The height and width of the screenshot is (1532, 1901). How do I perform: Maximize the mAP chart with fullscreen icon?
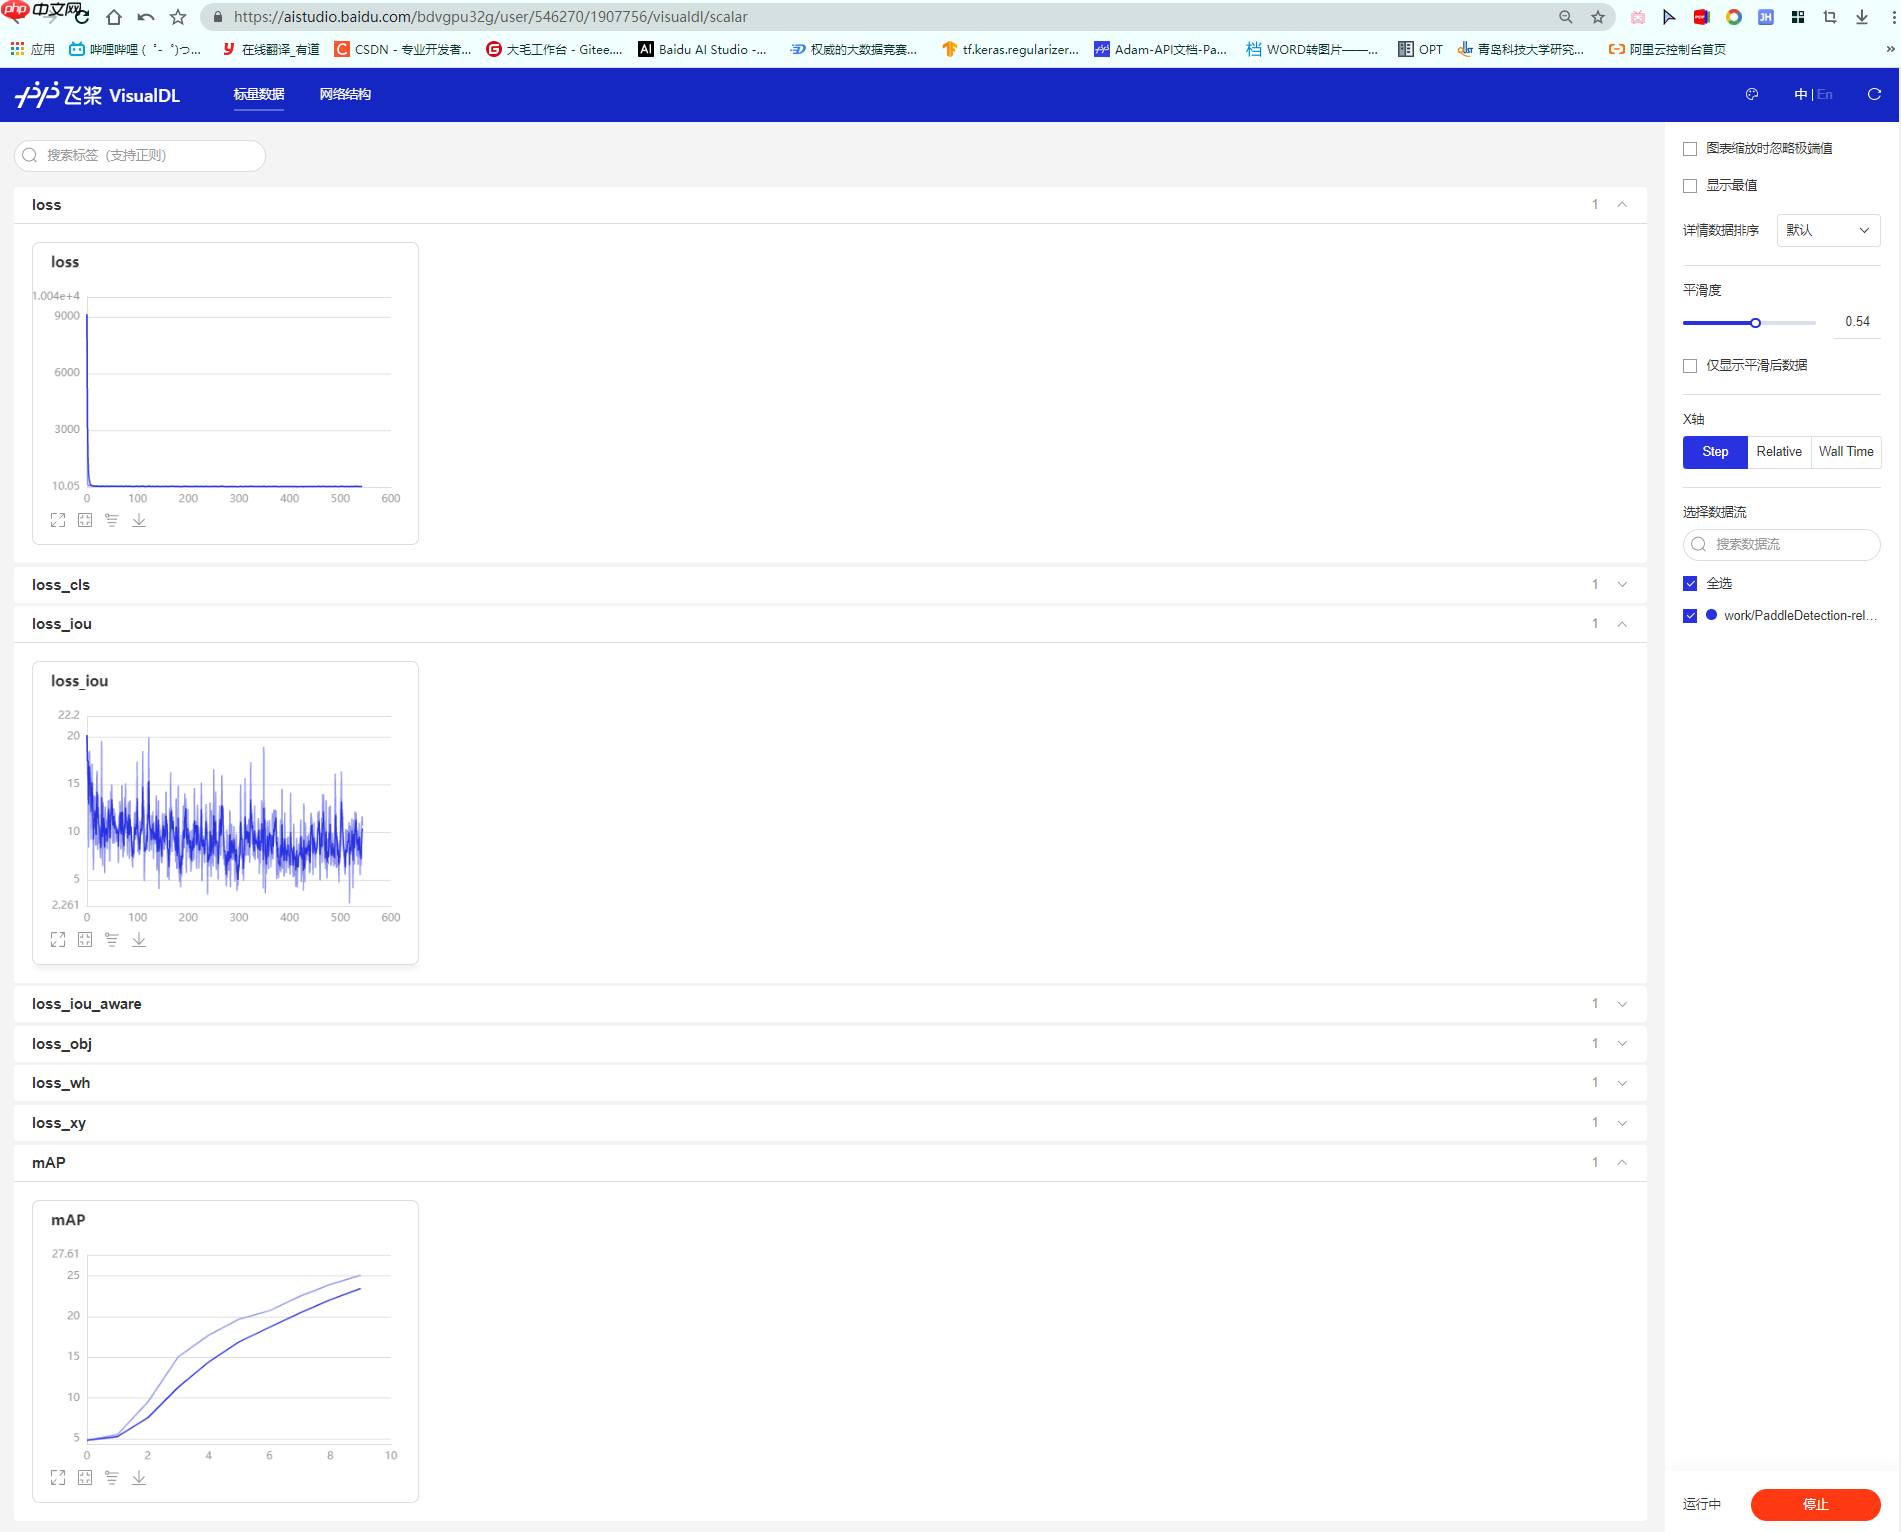(x=58, y=1478)
